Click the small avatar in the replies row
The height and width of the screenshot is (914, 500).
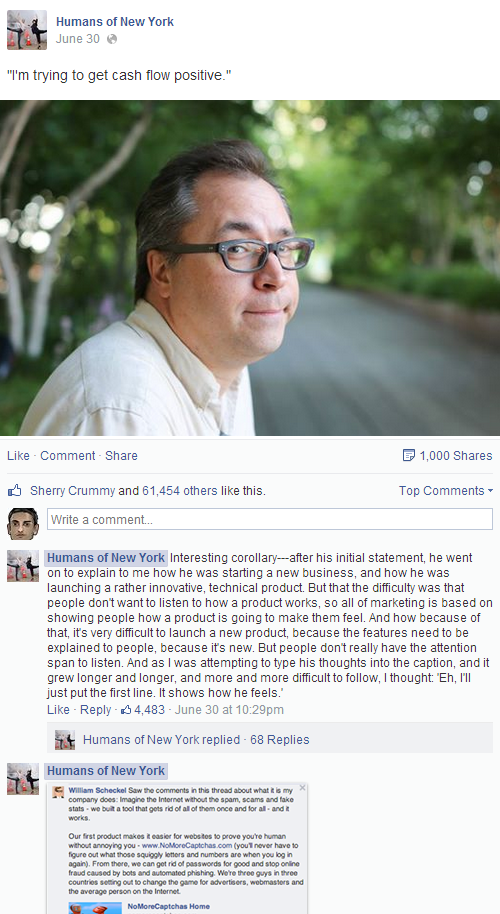pos(65,740)
